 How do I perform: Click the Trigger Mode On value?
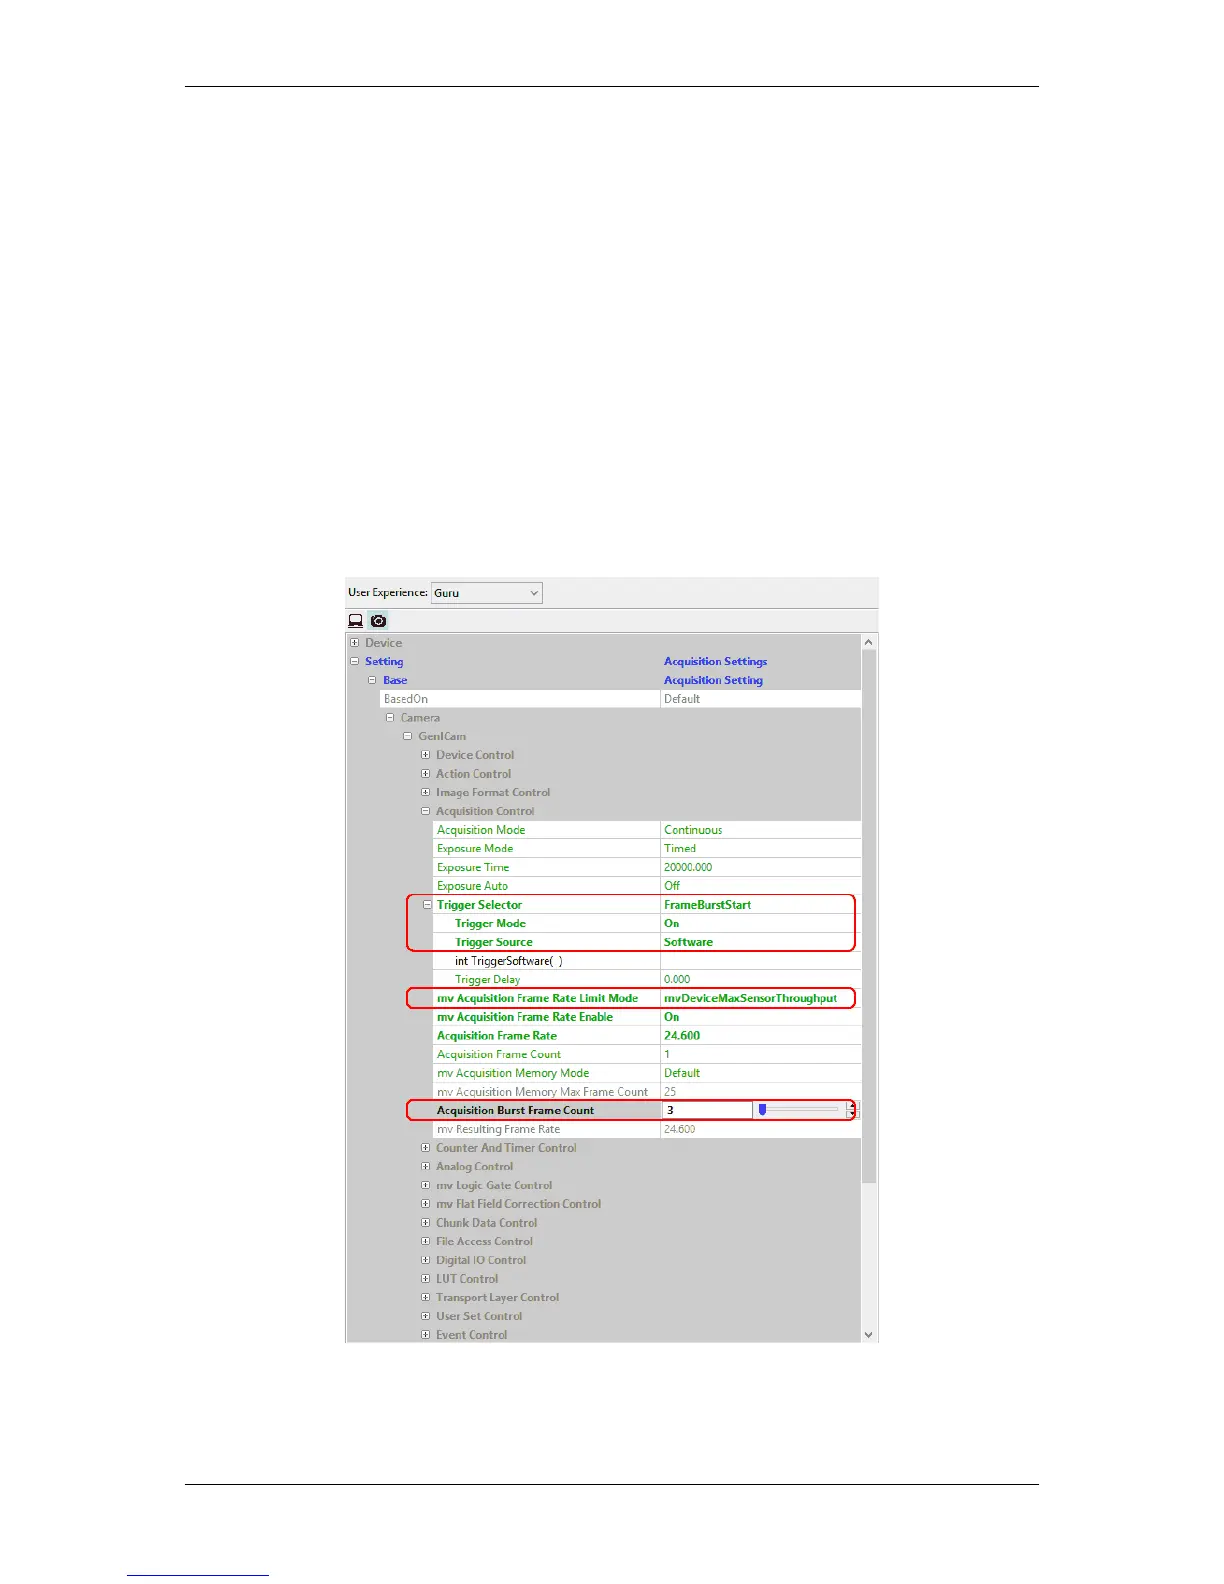pyautogui.click(x=672, y=923)
